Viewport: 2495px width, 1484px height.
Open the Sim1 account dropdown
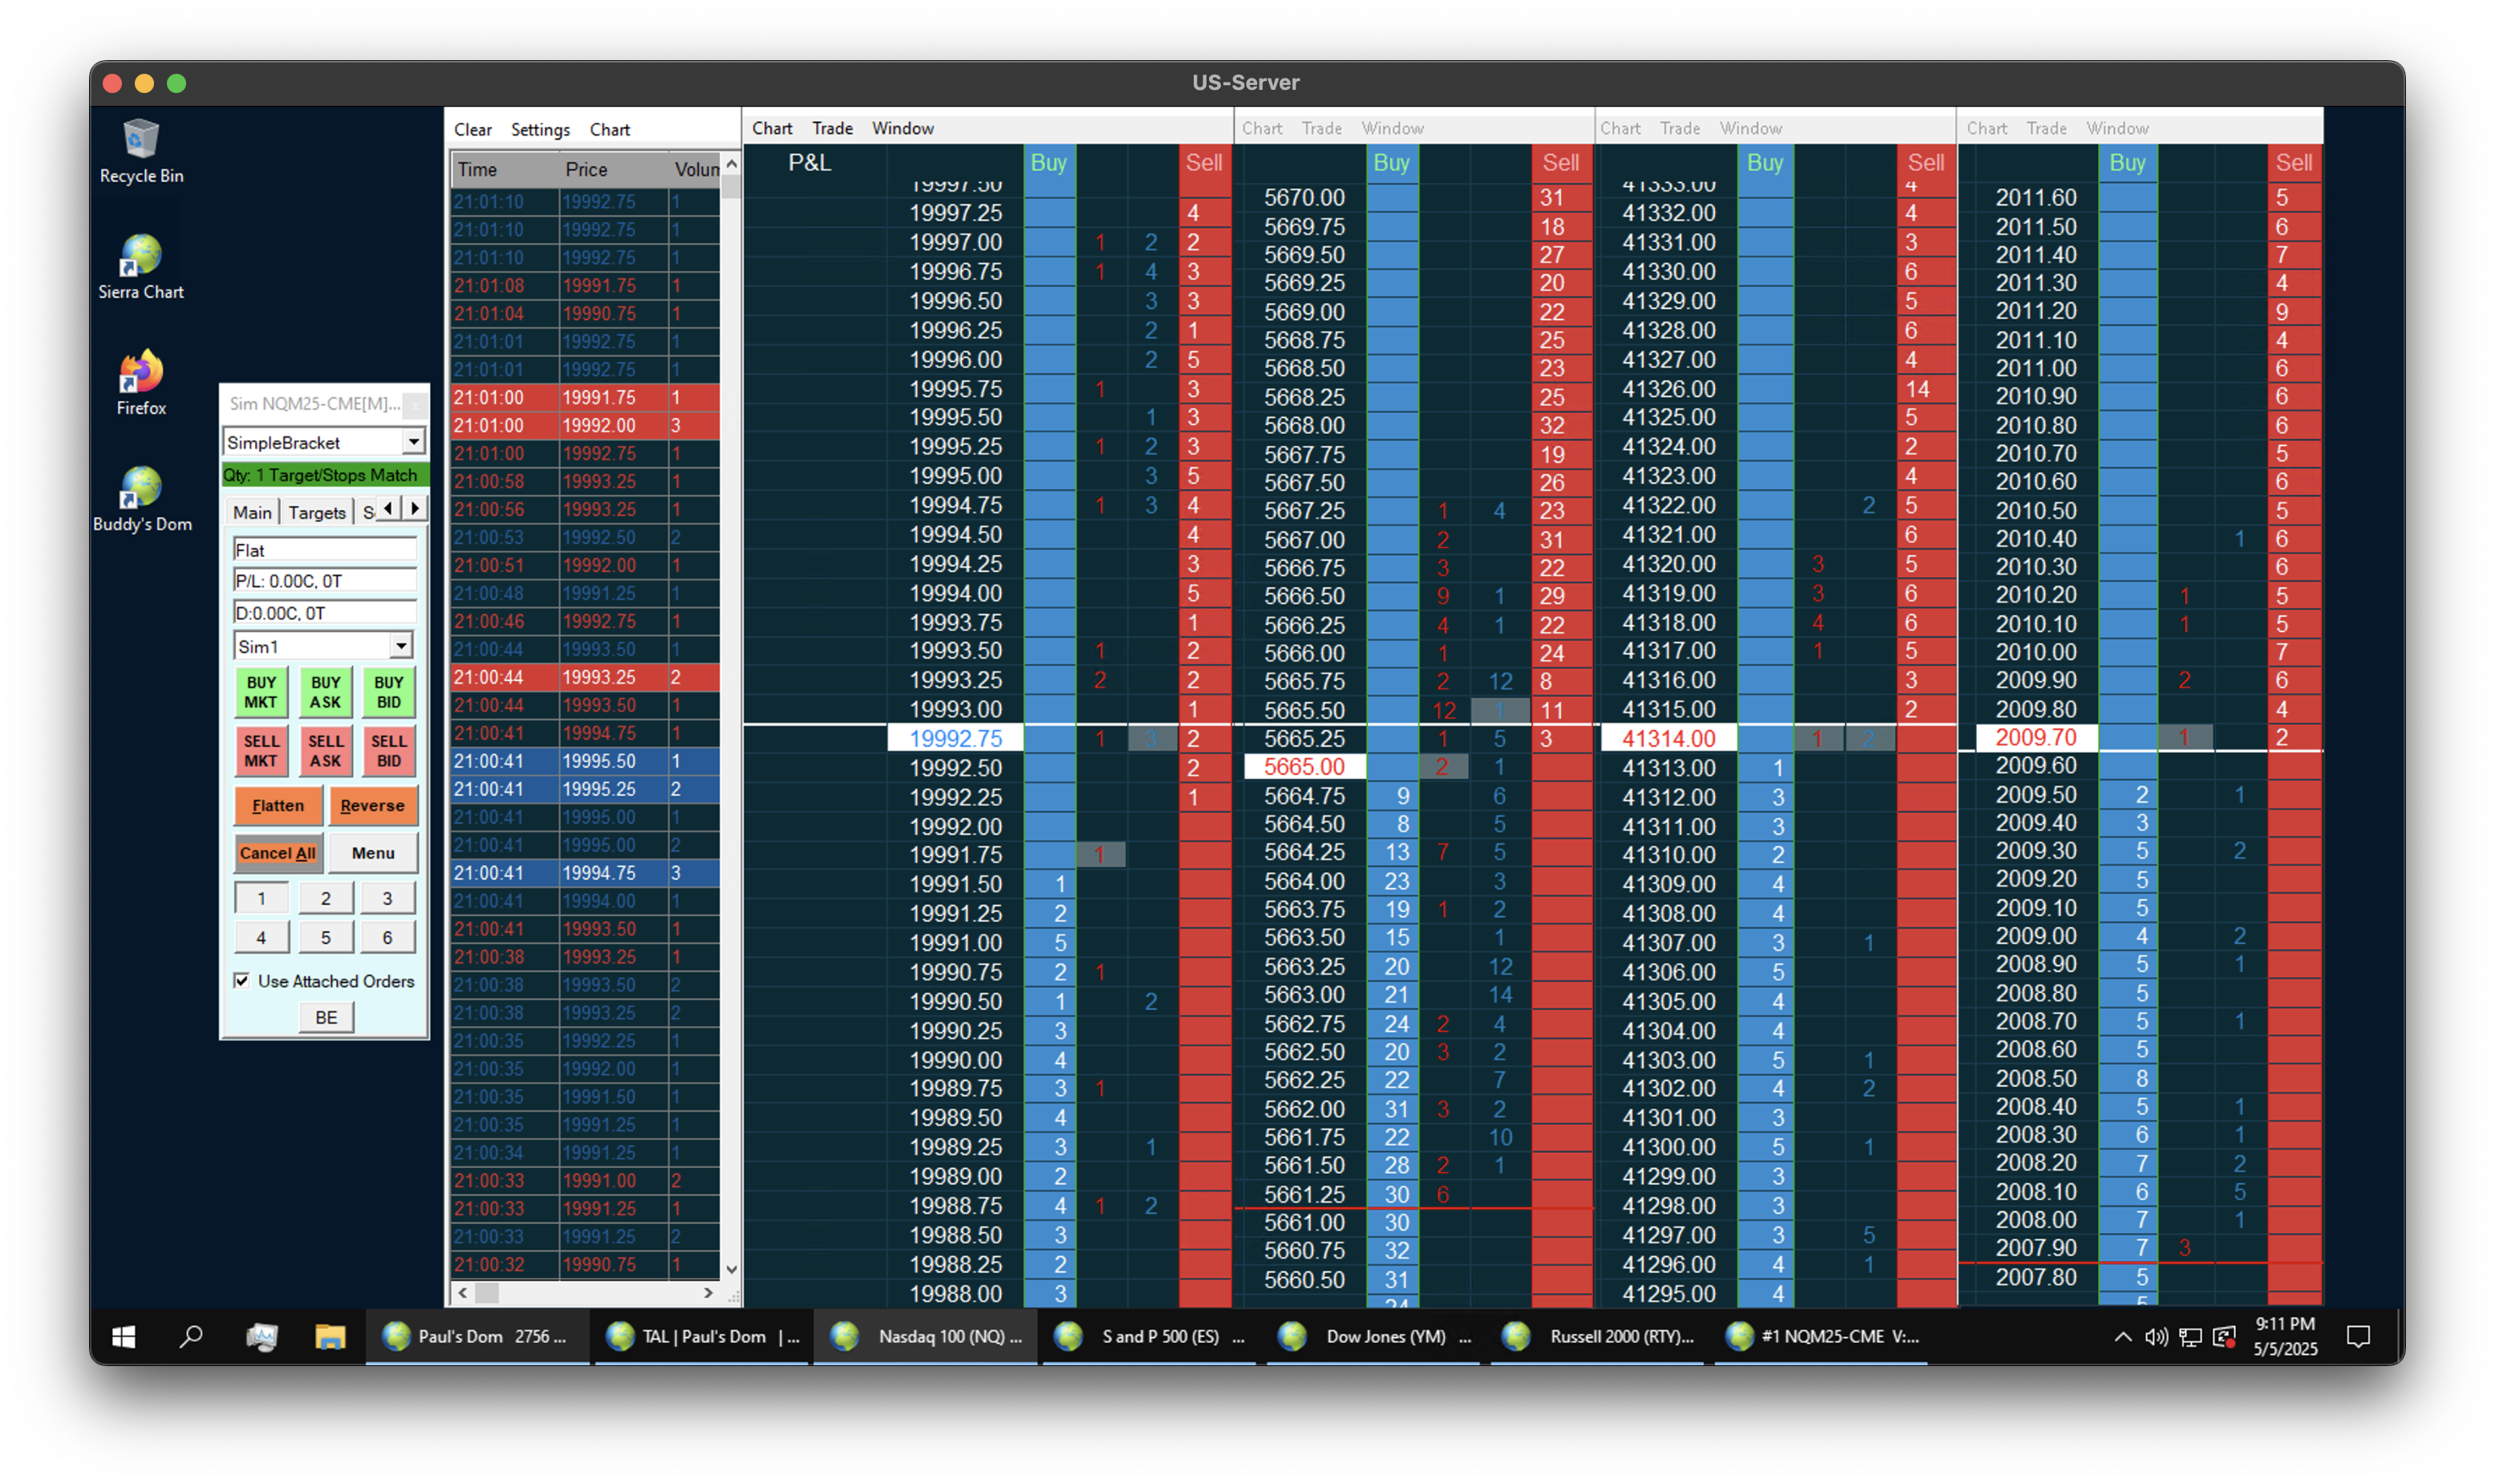(x=400, y=646)
